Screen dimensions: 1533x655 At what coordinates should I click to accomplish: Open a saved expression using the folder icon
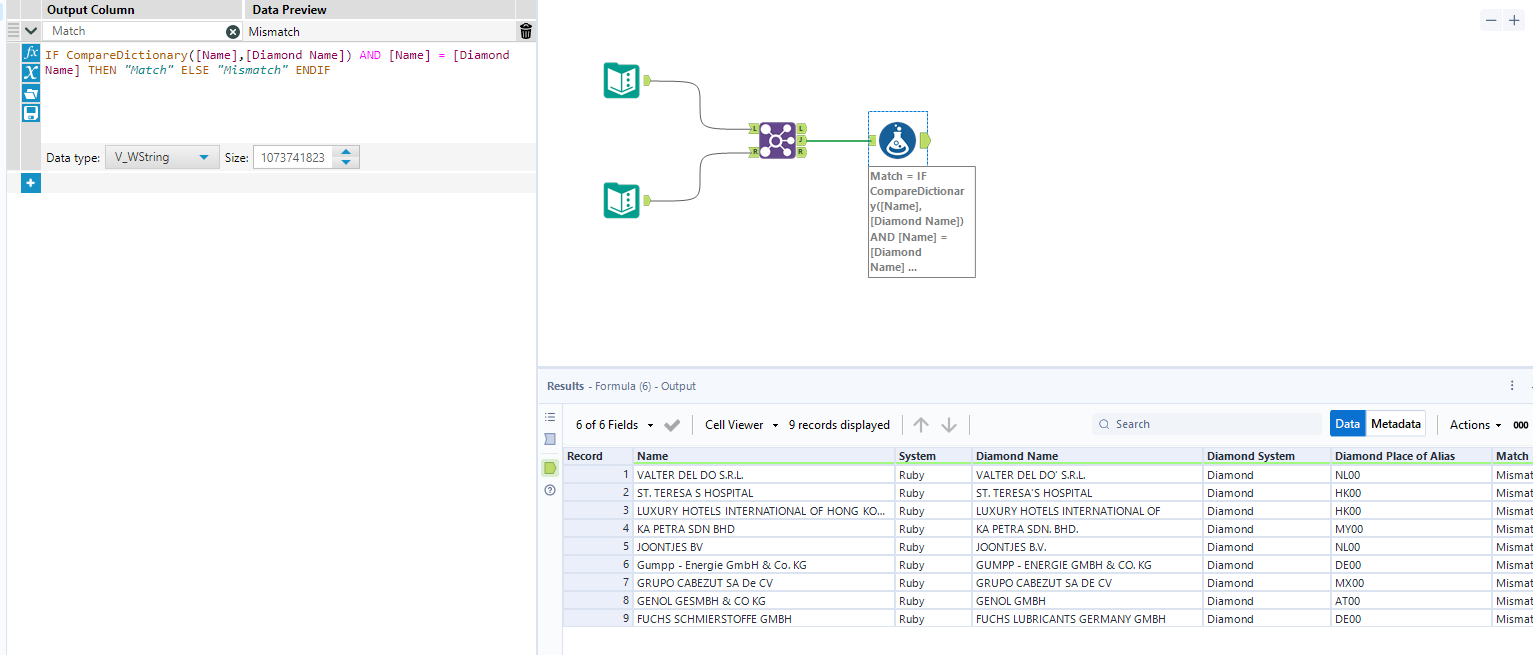point(30,92)
